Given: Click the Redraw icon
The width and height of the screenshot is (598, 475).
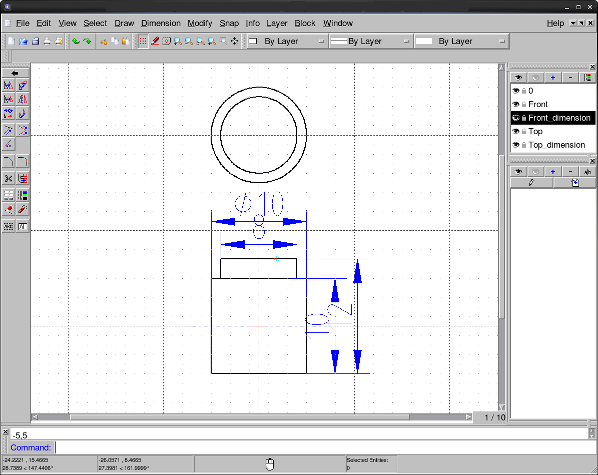Looking at the screenshot, I should tap(166, 41).
